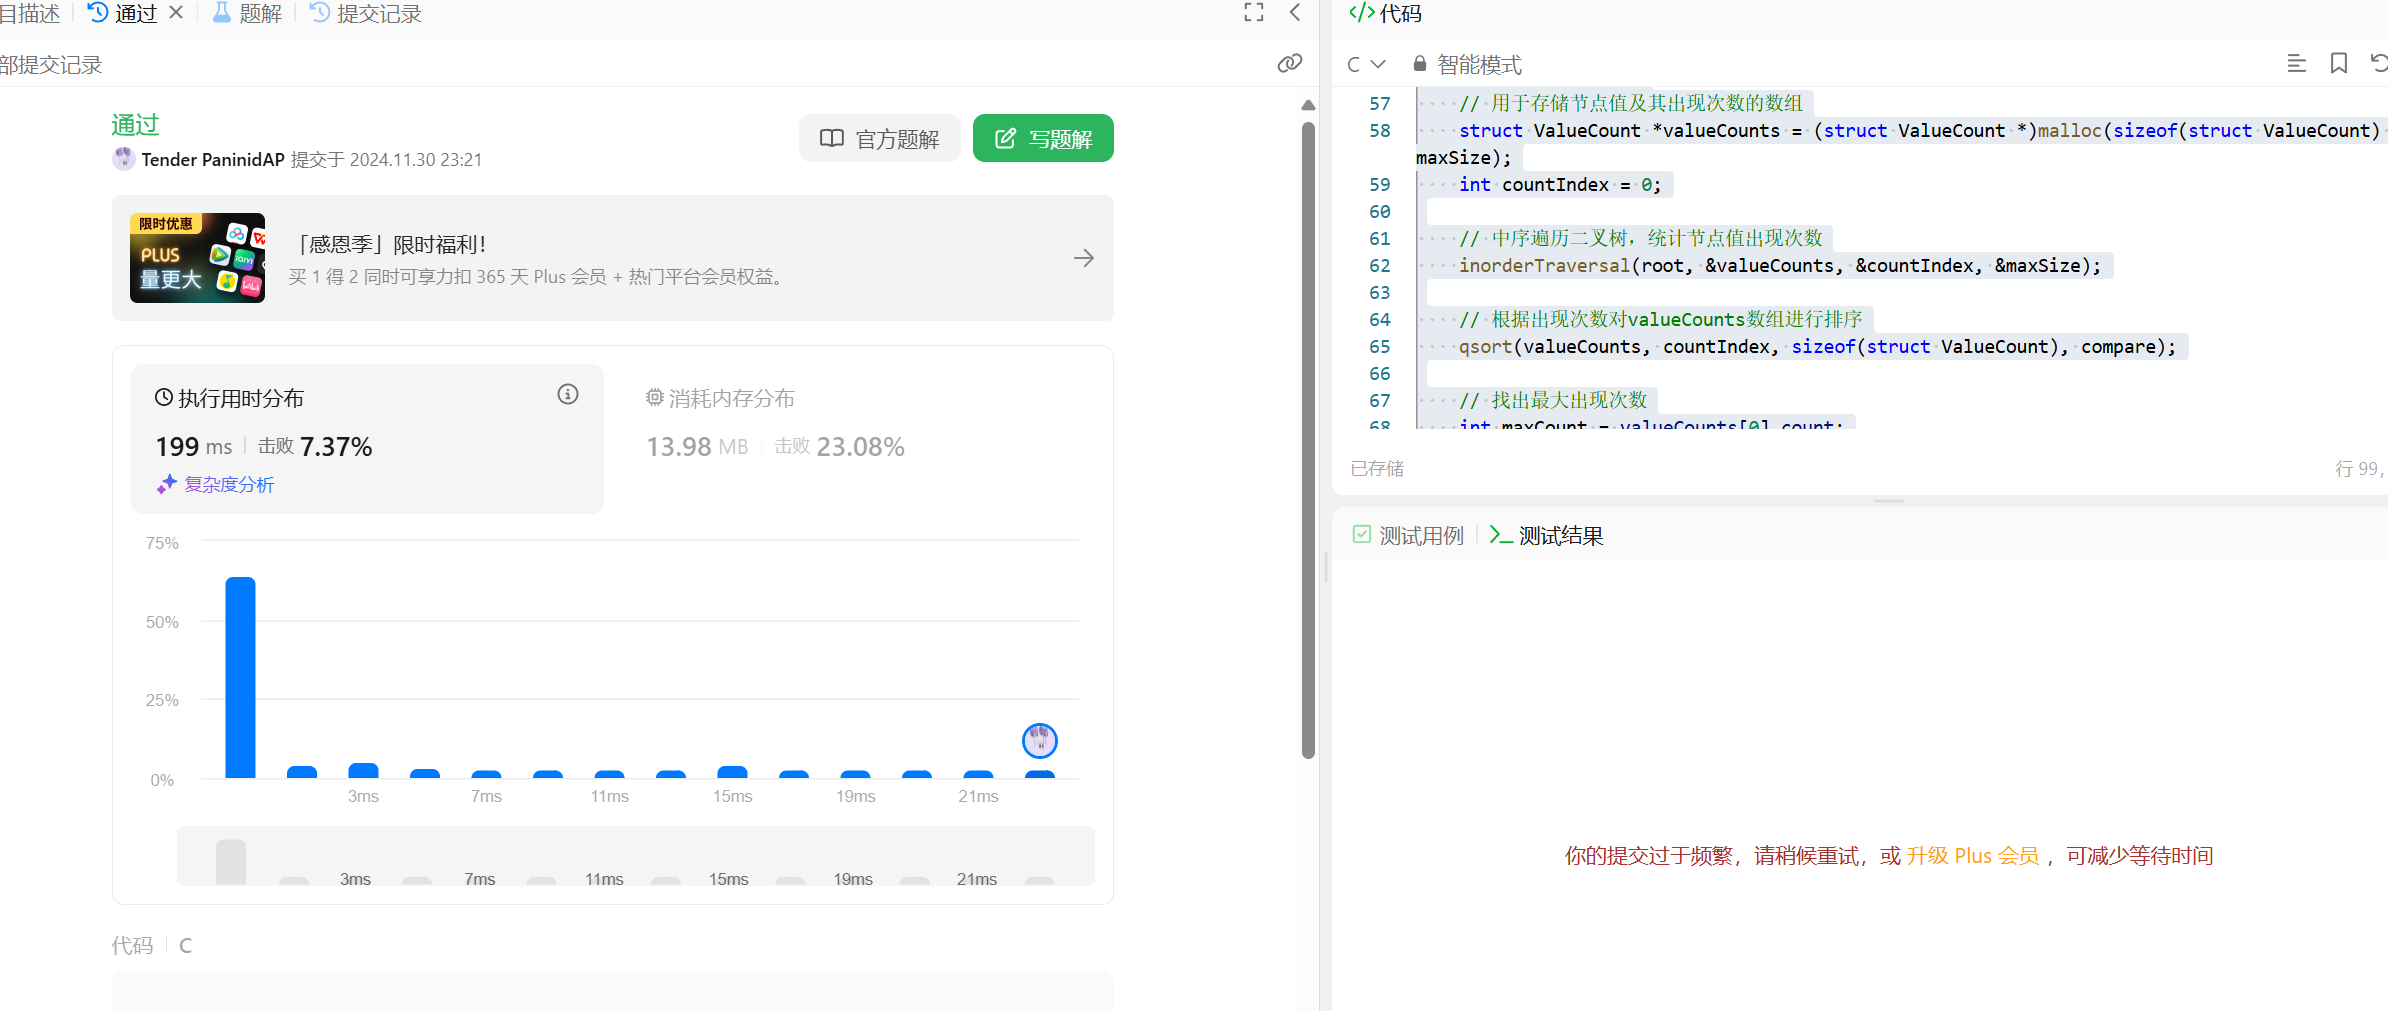Click the 升级 Plus 会员 link
Screen dimensions: 2388x1011
(1972, 856)
